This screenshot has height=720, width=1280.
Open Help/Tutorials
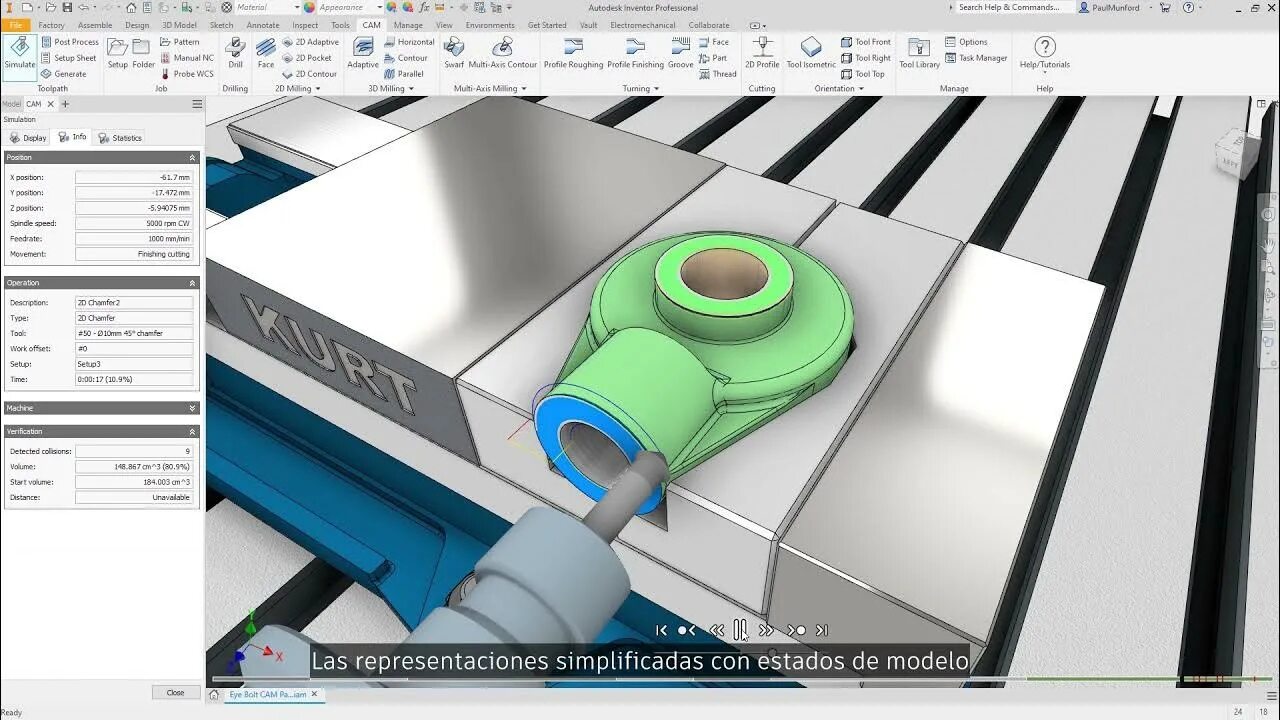1045,54
